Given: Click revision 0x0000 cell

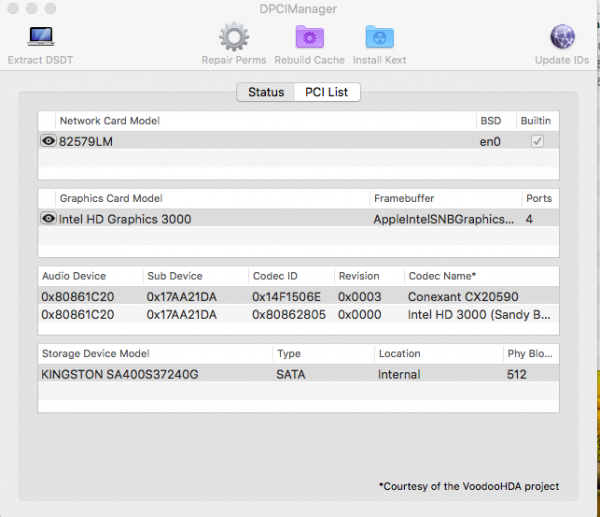Looking at the screenshot, I should click(x=359, y=315).
